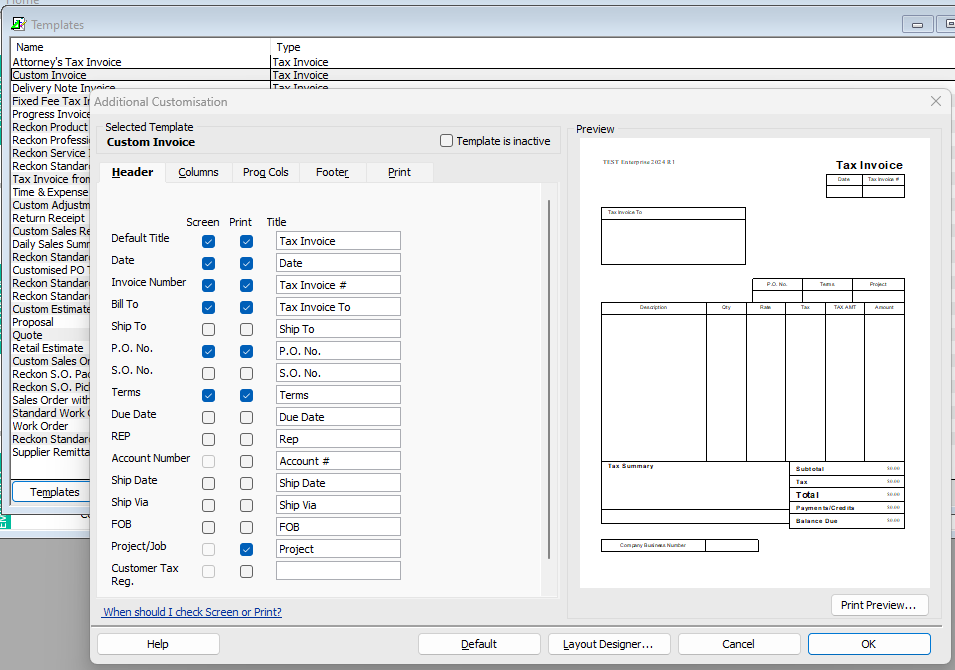Enable Screen checkbox for Ship Date
This screenshot has height=670, width=955.
(208, 484)
